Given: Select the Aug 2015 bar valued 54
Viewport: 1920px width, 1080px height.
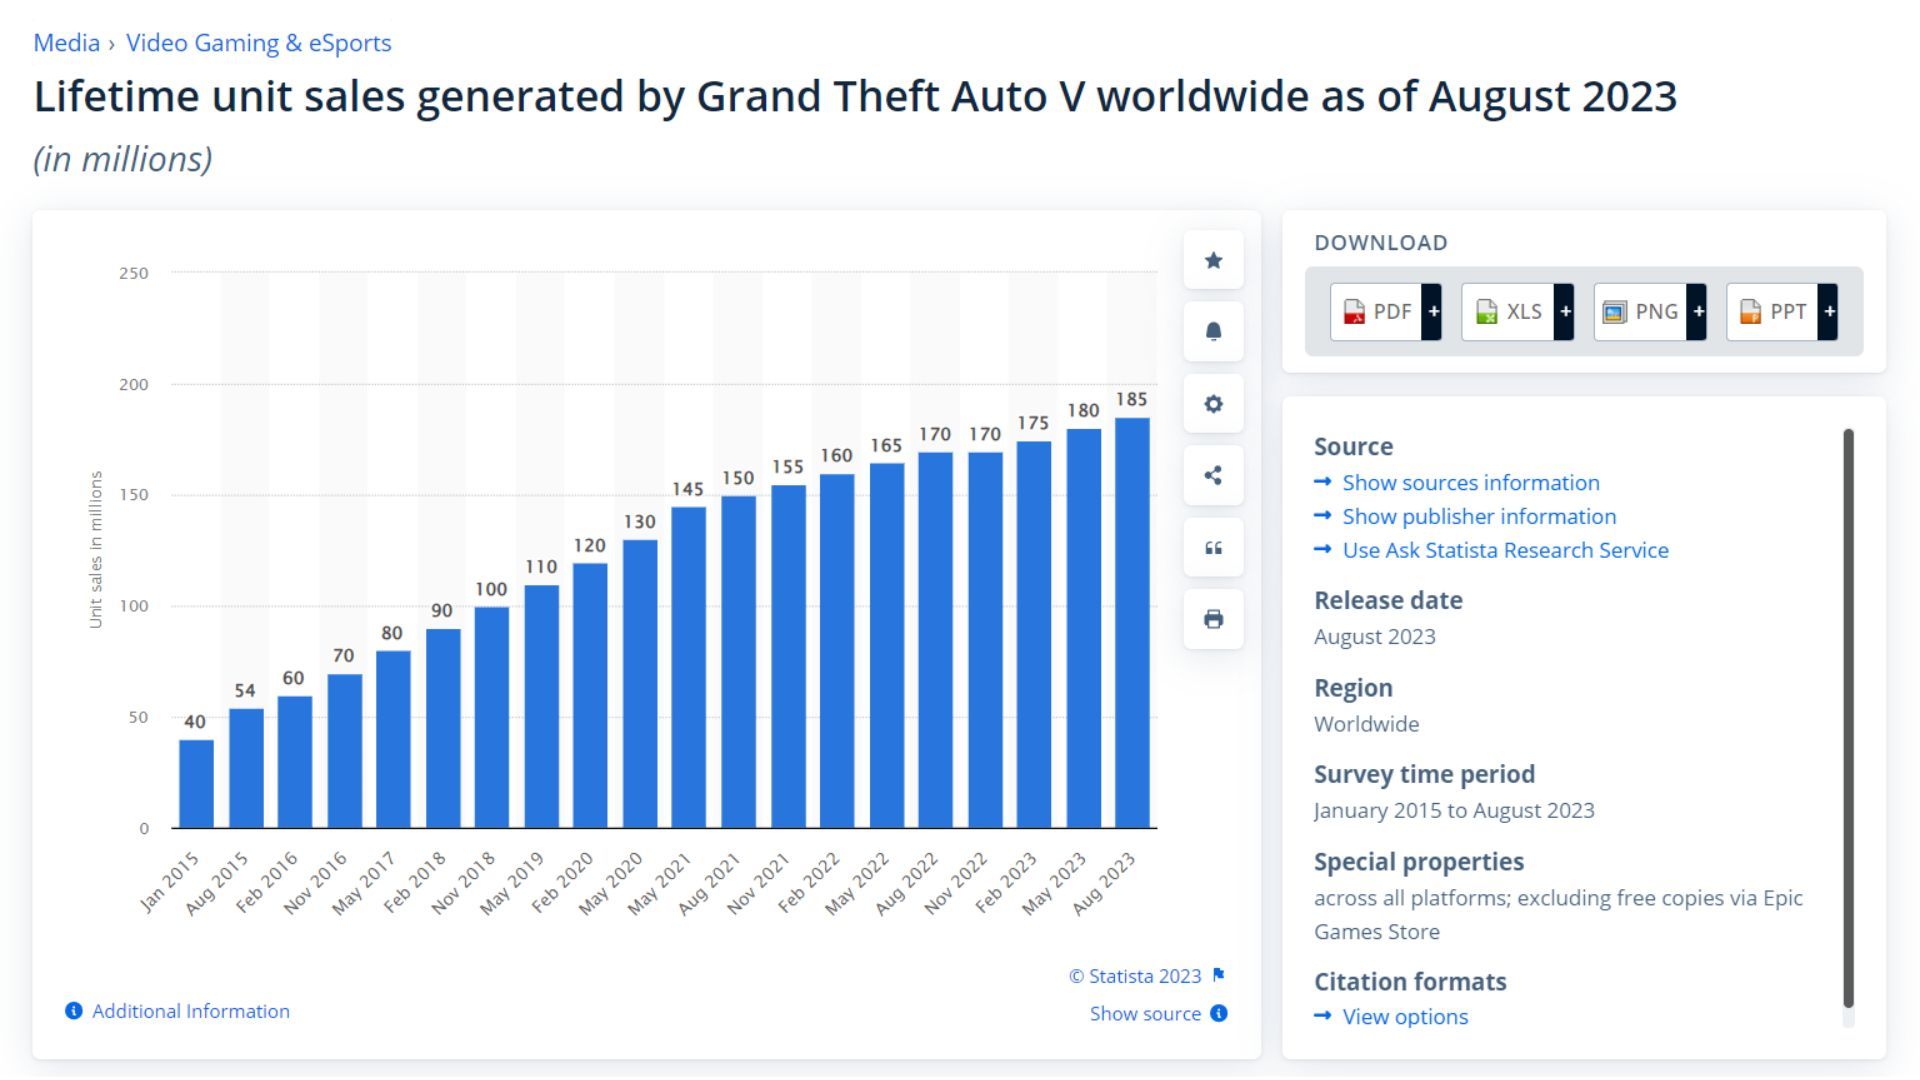Looking at the screenshot, I should click(x=246, y=768).
